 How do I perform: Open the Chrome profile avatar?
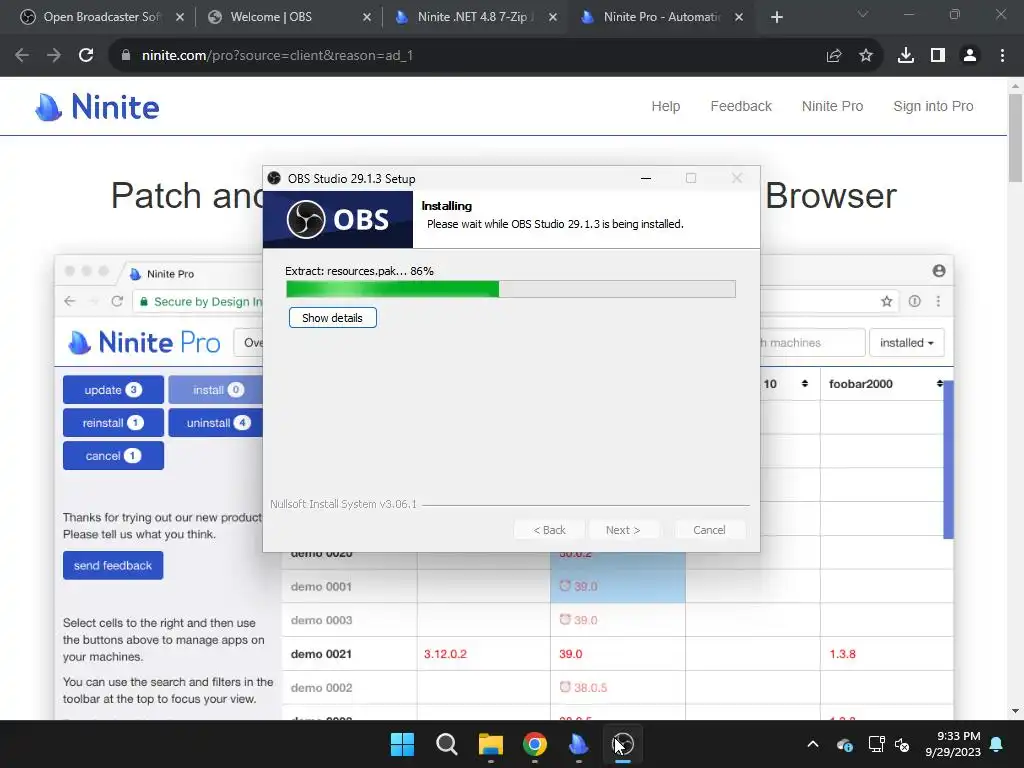pyautogui.click(x=970, y=56)
